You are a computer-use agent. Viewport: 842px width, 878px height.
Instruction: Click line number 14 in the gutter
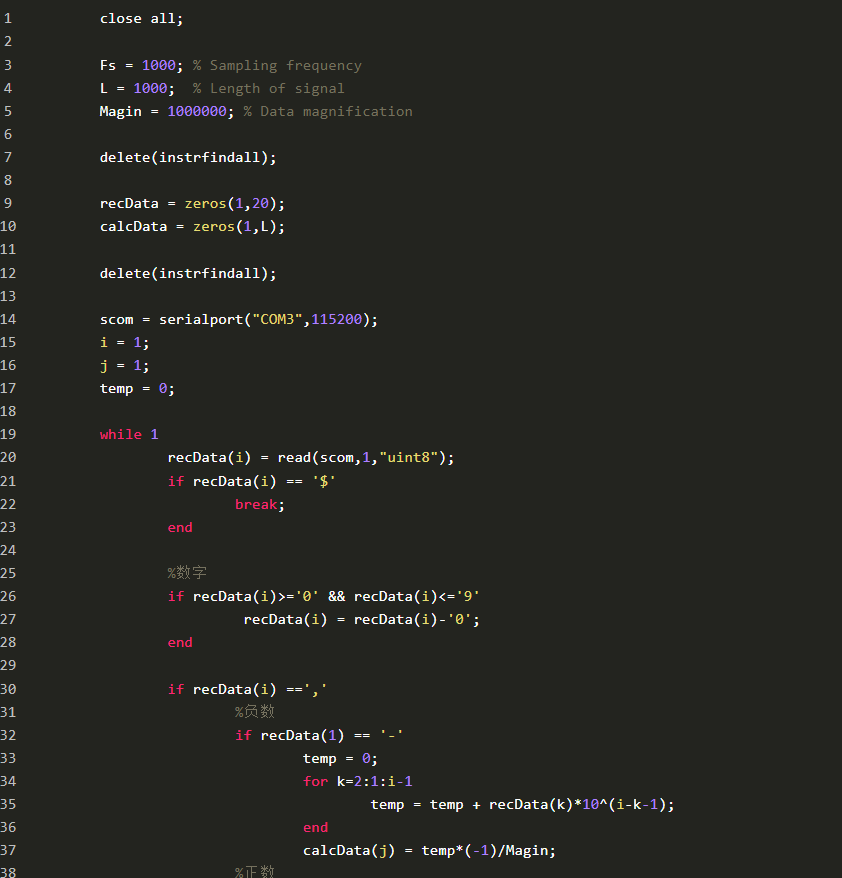[8, 319]
